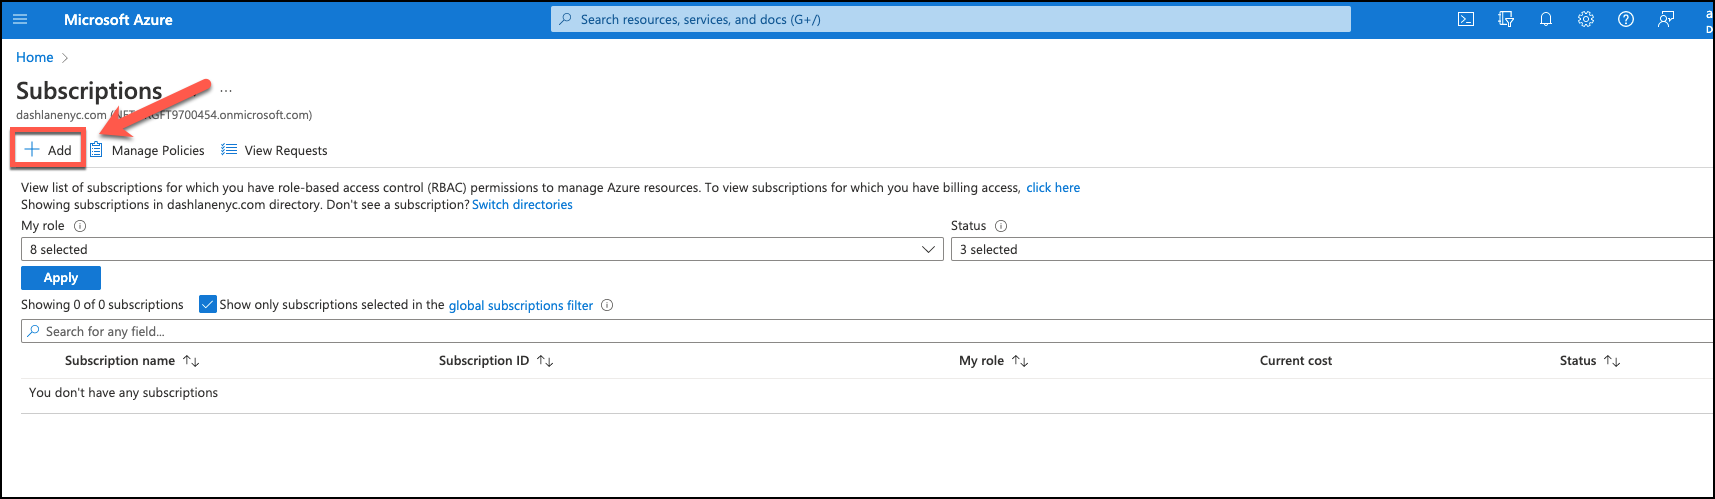Viewport: 1715px width, 499px height.
Task: Open the Azure portal hamburger menu
Action: [x=20, y=19]
